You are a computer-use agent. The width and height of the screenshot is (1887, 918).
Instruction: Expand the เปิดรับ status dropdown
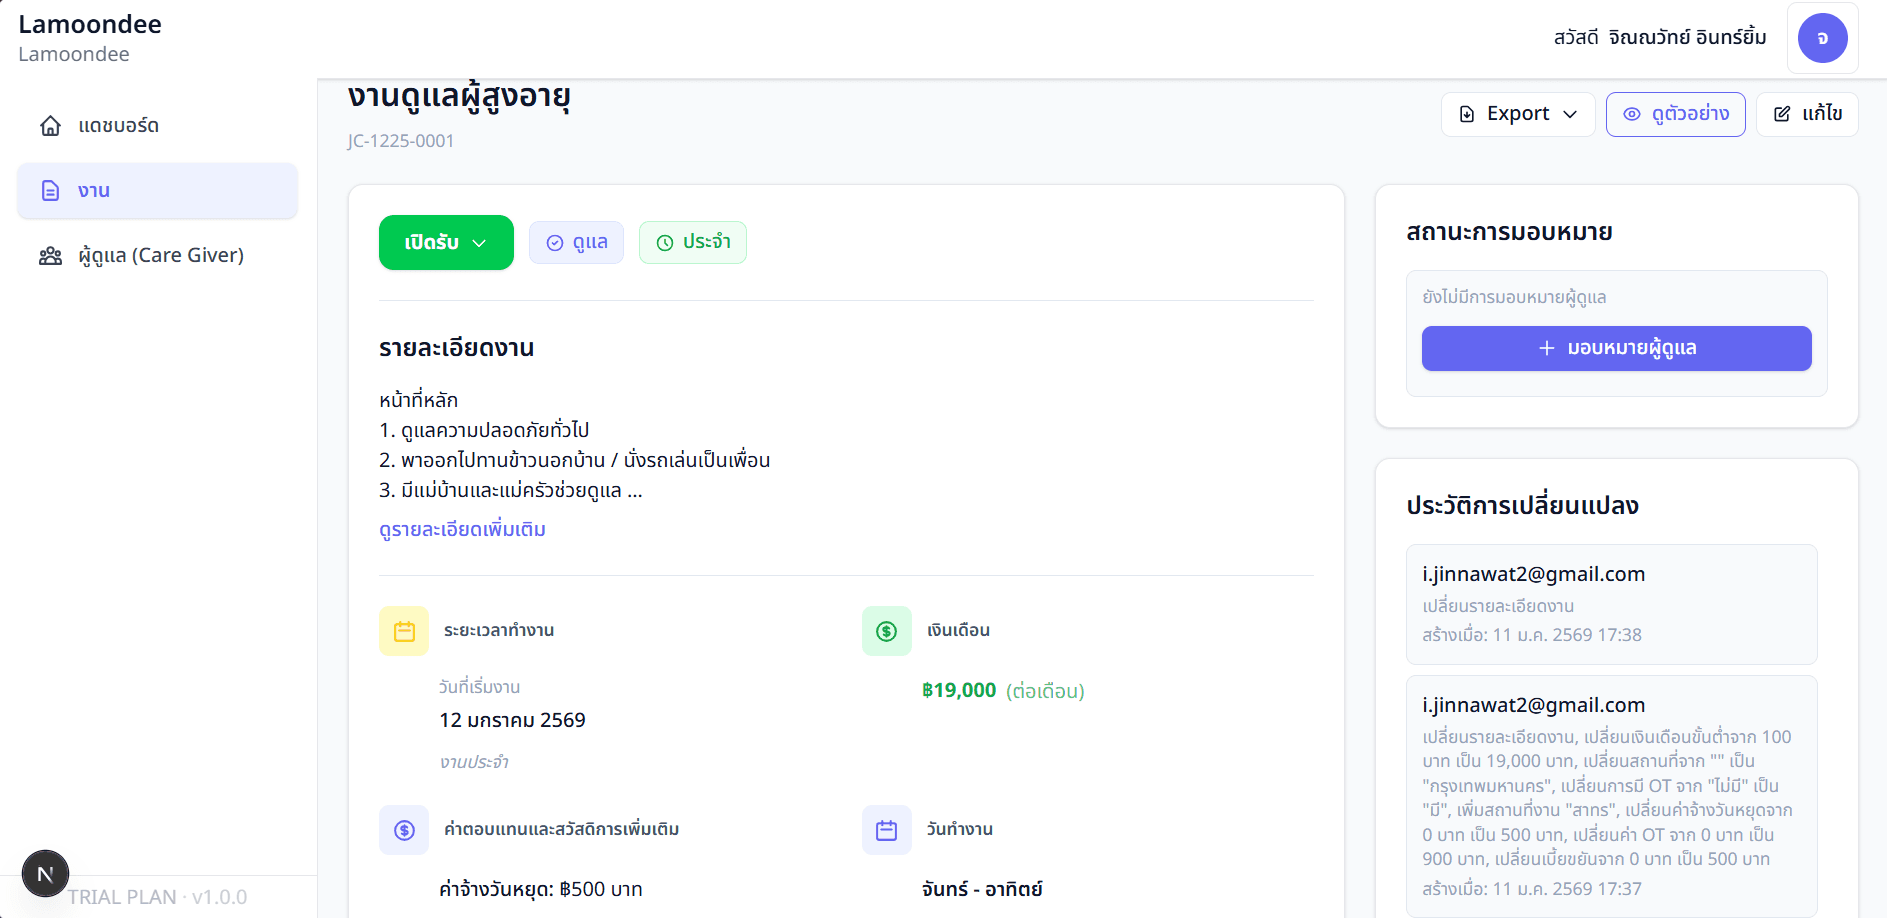(x=446, y=243)
